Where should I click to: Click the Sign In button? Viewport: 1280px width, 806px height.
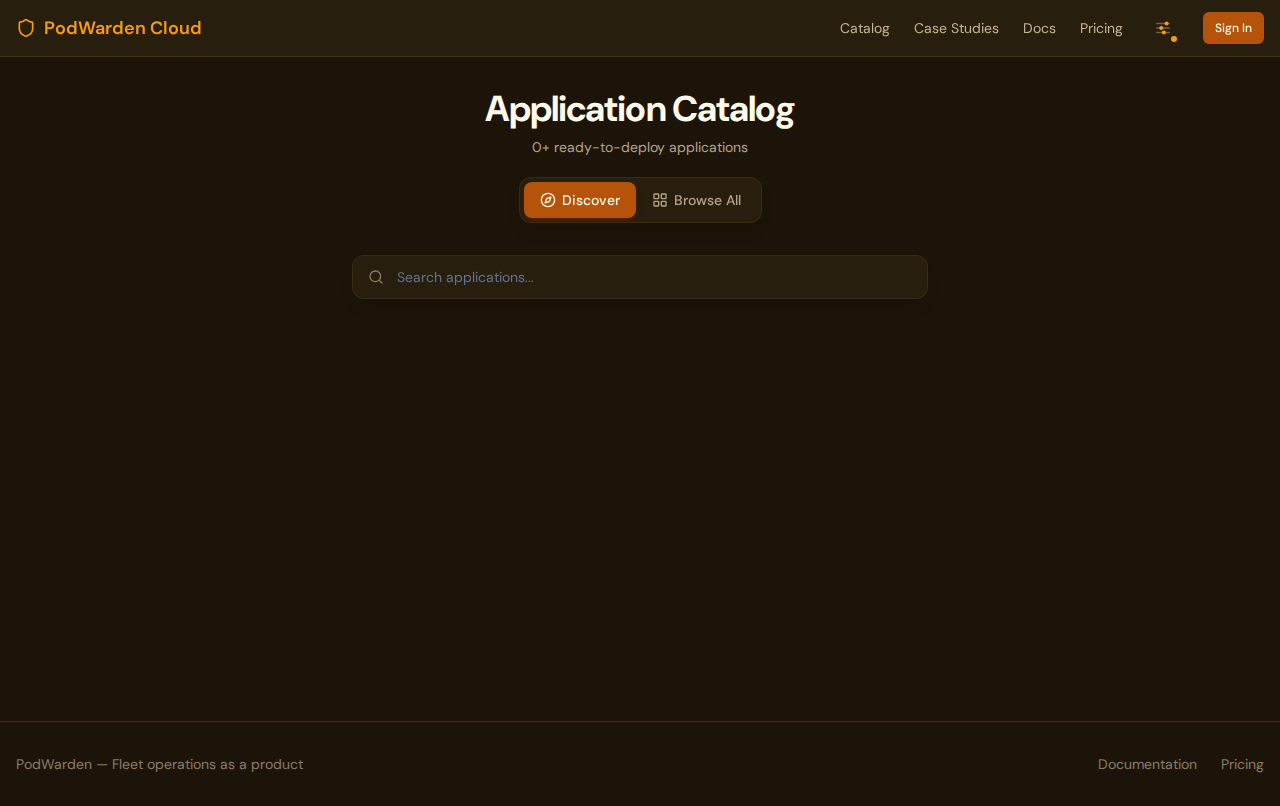(x=1233, y=28)
